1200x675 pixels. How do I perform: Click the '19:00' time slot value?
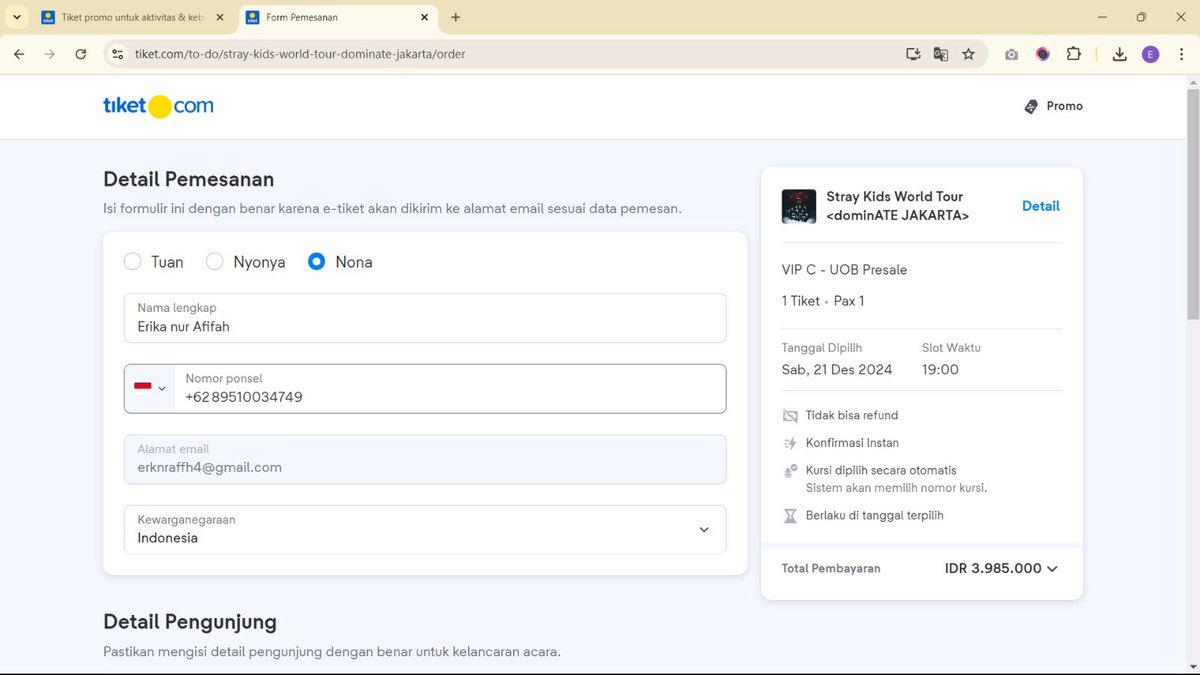(940, 370)
